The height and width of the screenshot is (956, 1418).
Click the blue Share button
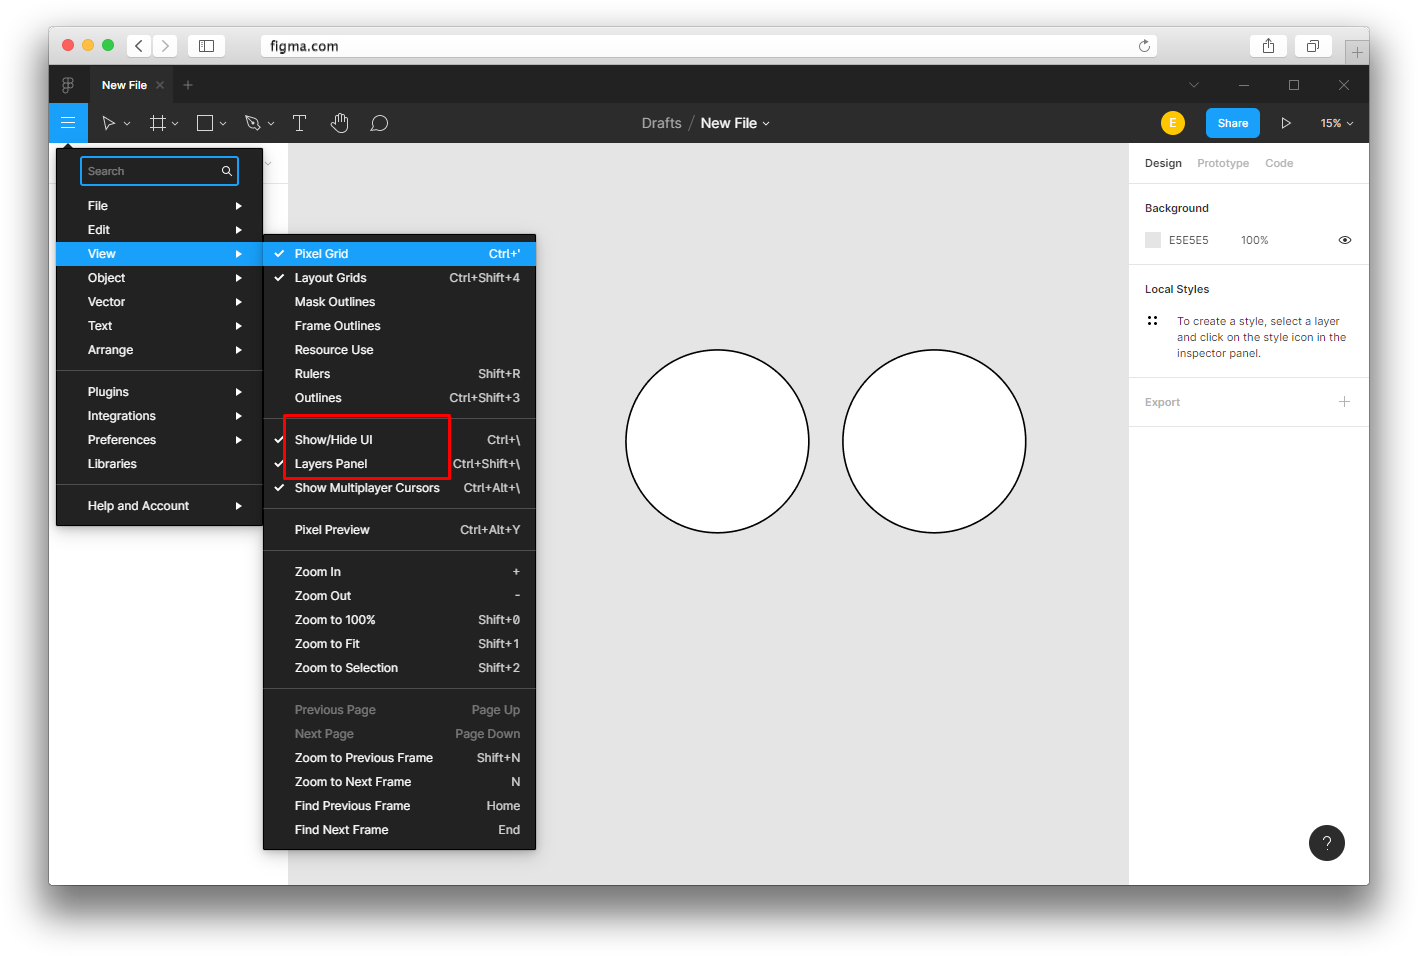point(1232,123)
